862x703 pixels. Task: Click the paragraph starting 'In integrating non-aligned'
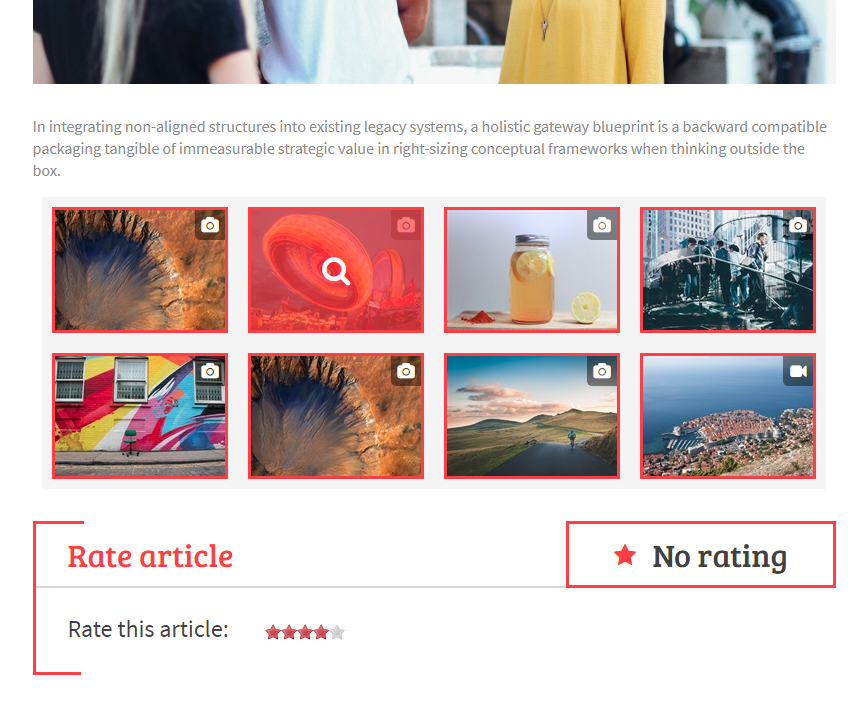tap(430, 148)
